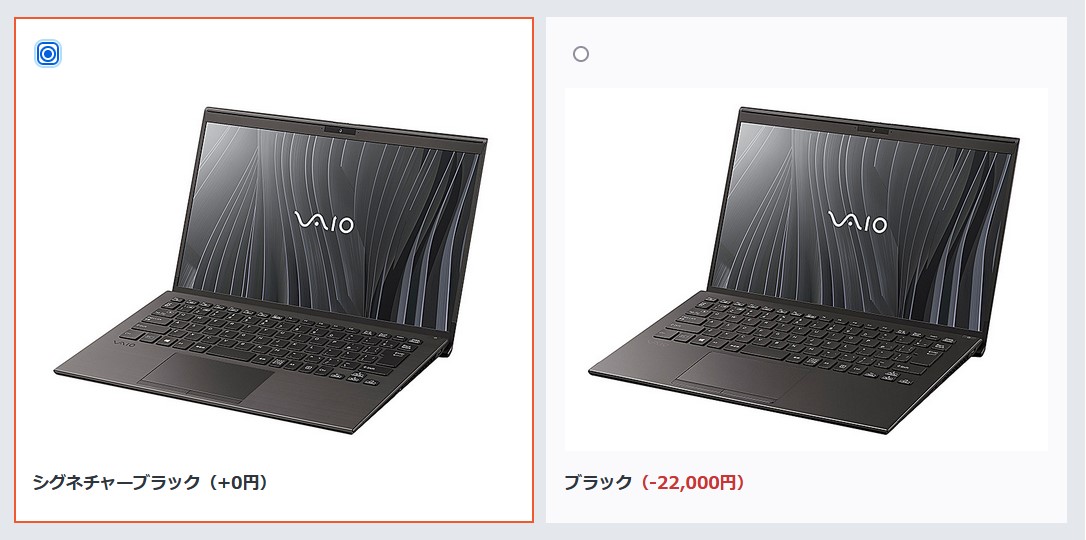Click the red (-22,000円) price discount text
The height and width of the screenshot is (540, 1086).
click(689, 483)
